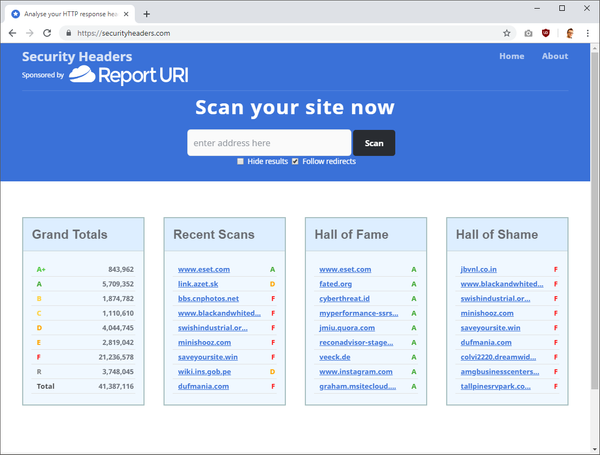Open fated.org in Hall of Fame
The height and width of the screenshot is (455, 600).
point(335,285)
